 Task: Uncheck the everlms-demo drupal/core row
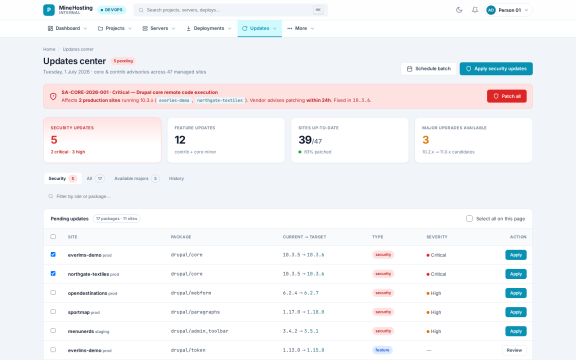(53, 255)
